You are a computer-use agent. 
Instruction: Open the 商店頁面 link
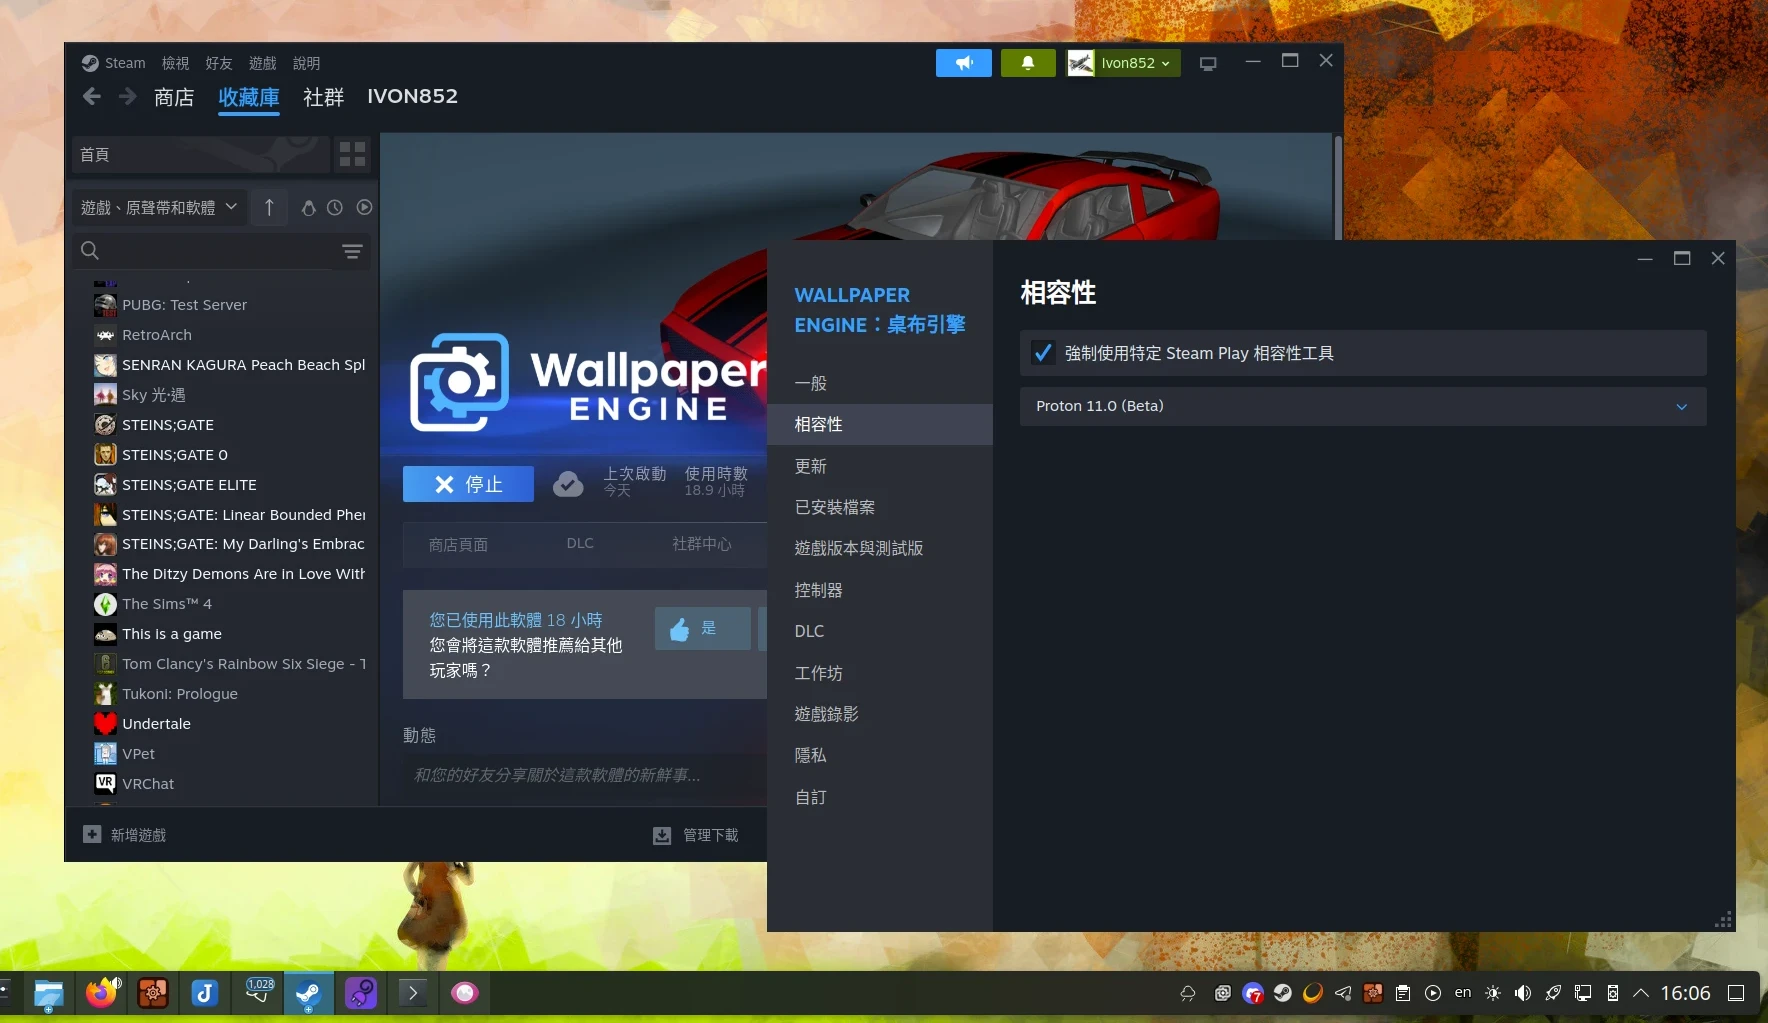click(458, 544)
